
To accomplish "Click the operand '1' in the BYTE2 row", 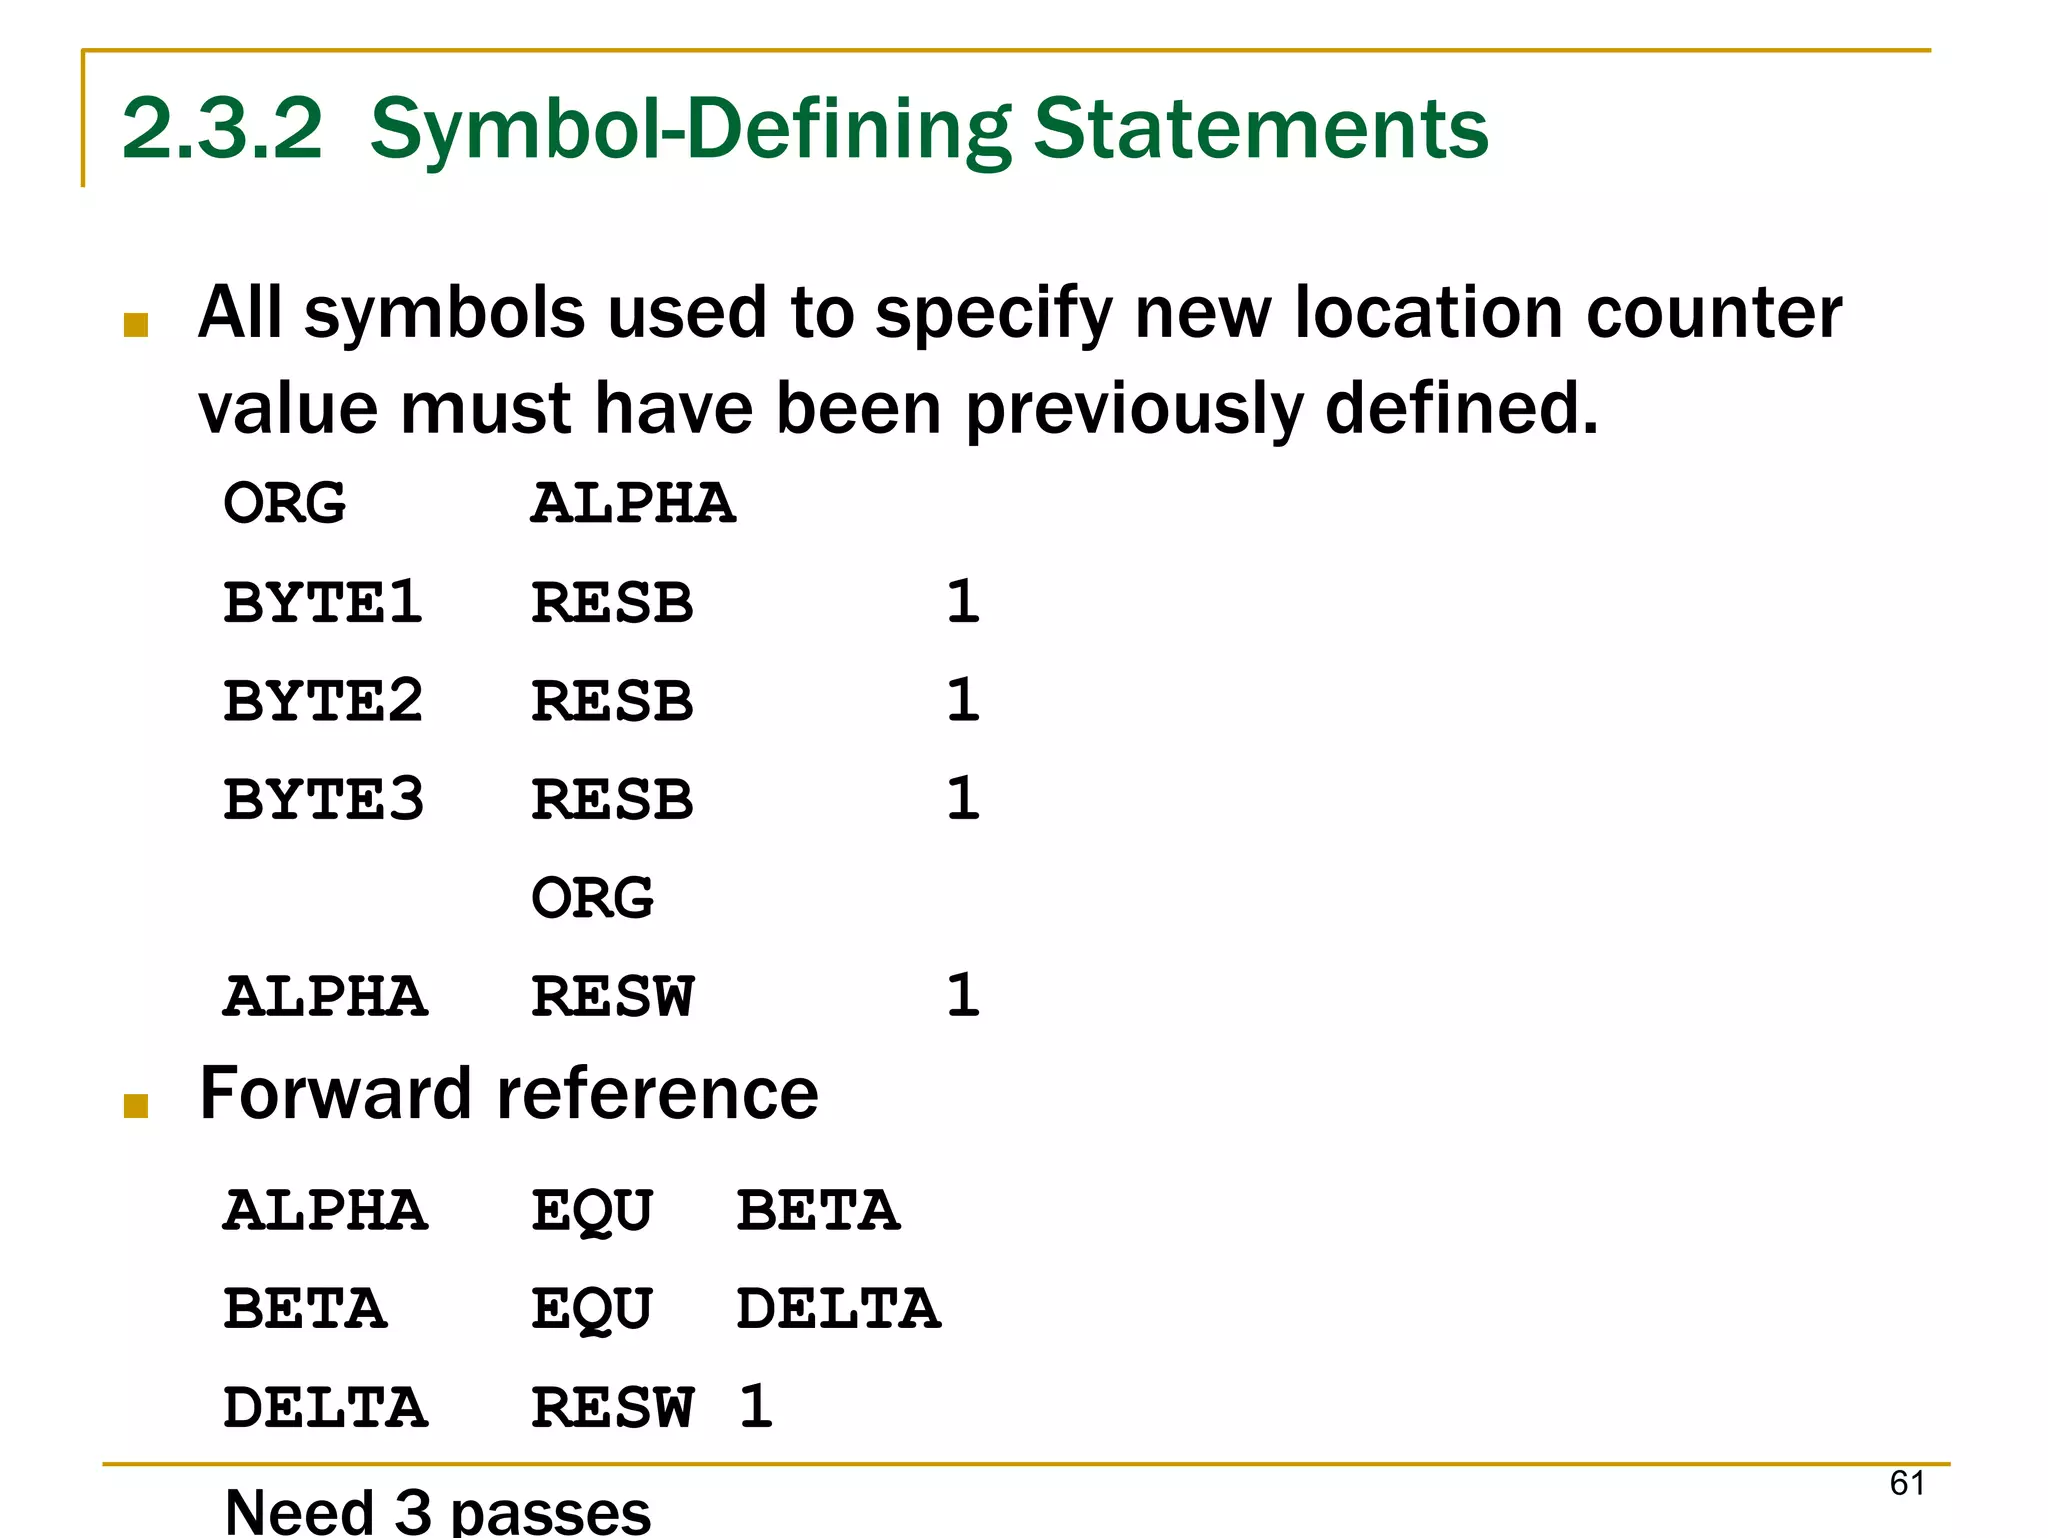I will [x=963, y=699].
